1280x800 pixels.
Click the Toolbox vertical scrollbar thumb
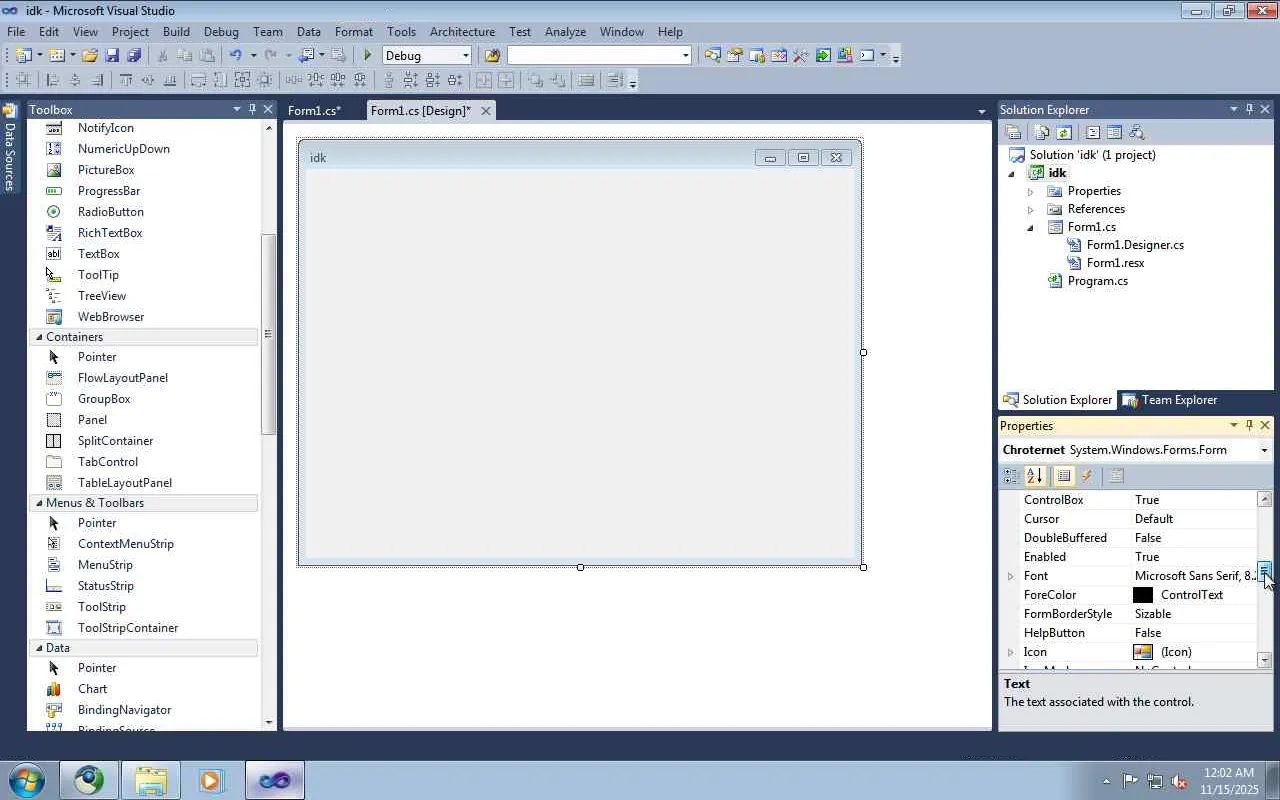[x=268, y=334]
